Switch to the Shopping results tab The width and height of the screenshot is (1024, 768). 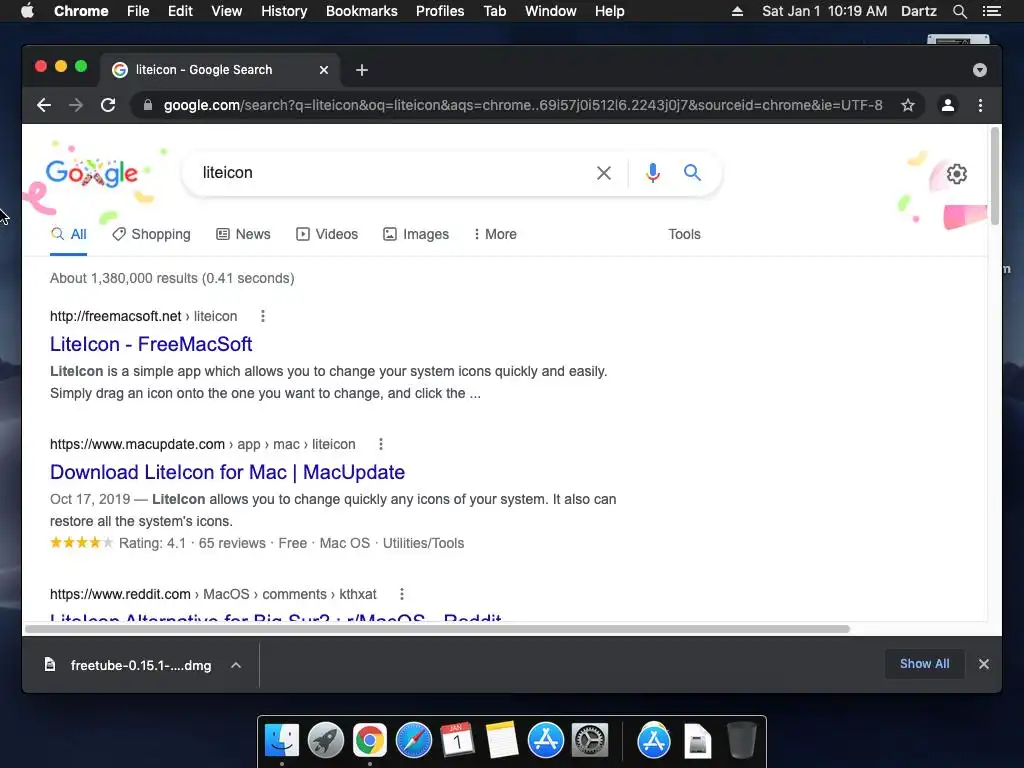pyautogui.click(x=152, y=234)
